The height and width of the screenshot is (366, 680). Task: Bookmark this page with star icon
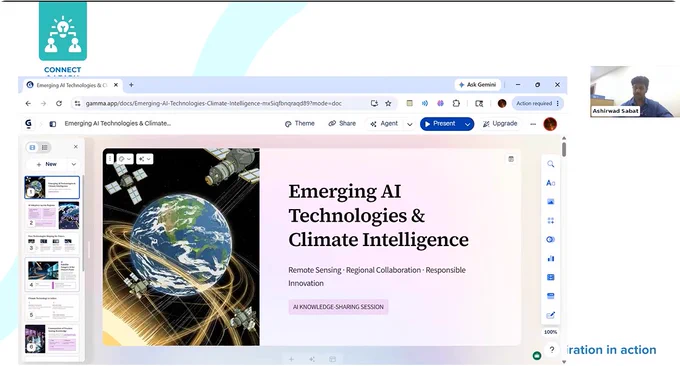(x=388, y=103)
